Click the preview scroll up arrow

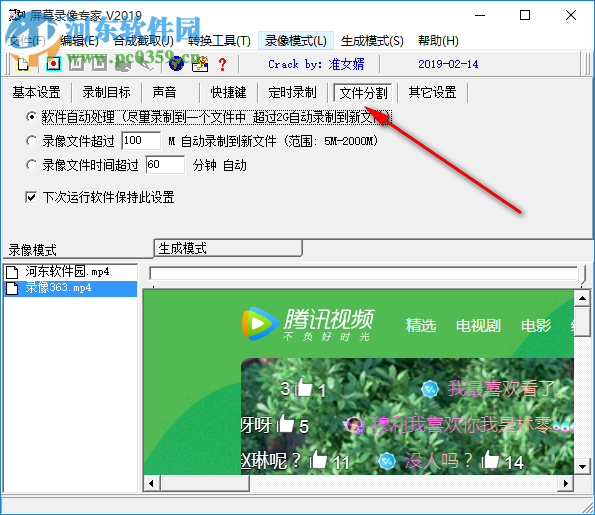(x=582, y=298)
